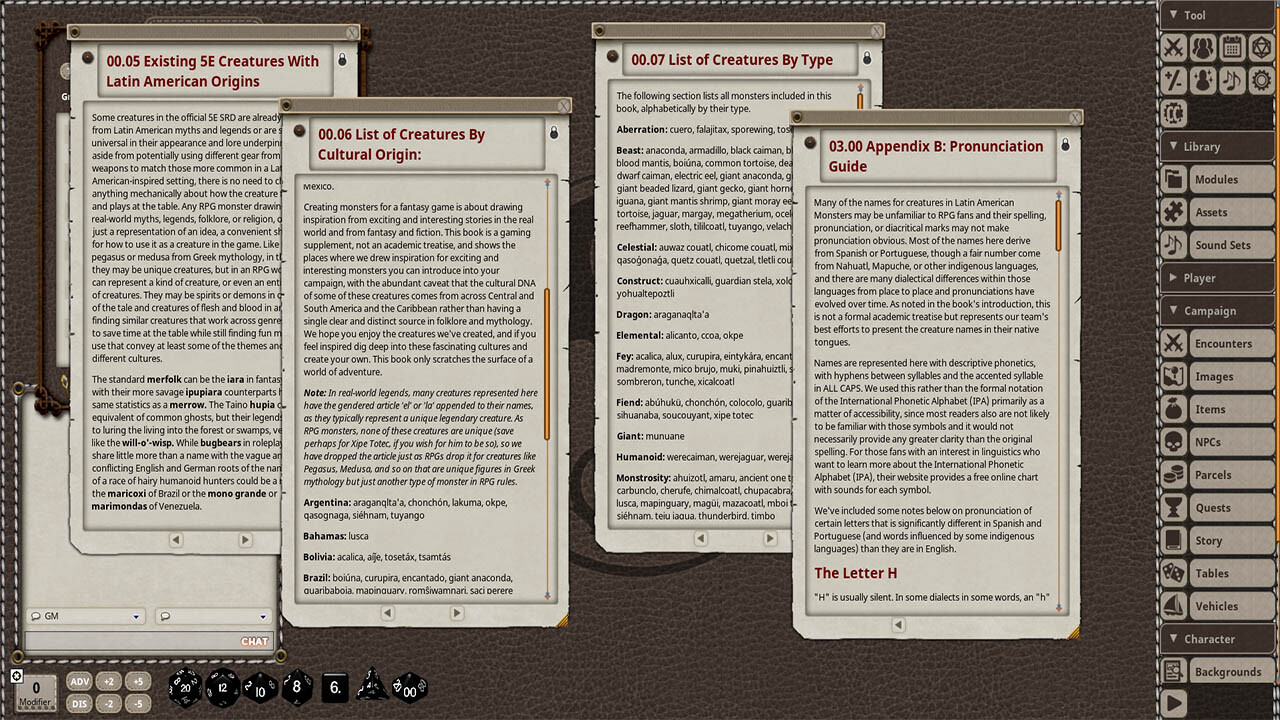Open the Effects window

pos(1202,81)
